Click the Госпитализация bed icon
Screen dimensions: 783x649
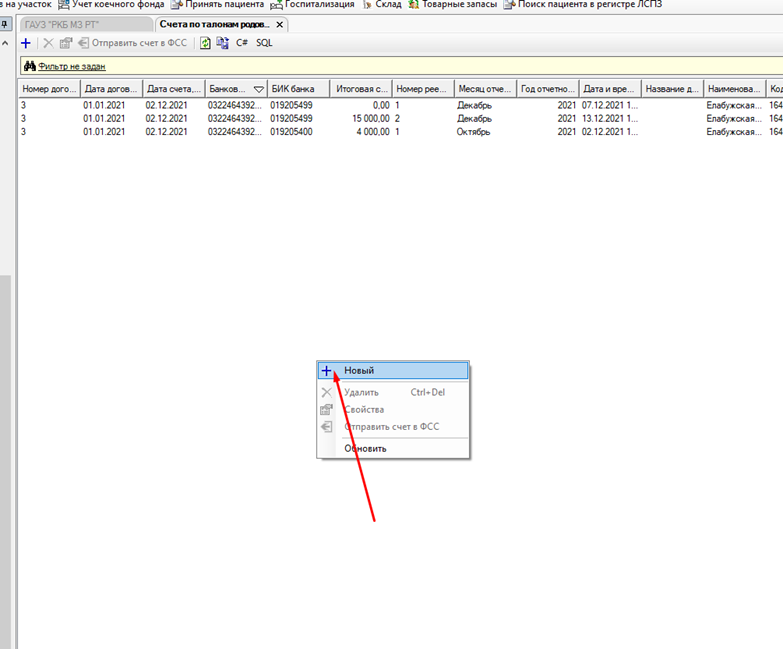pos(276,5)
